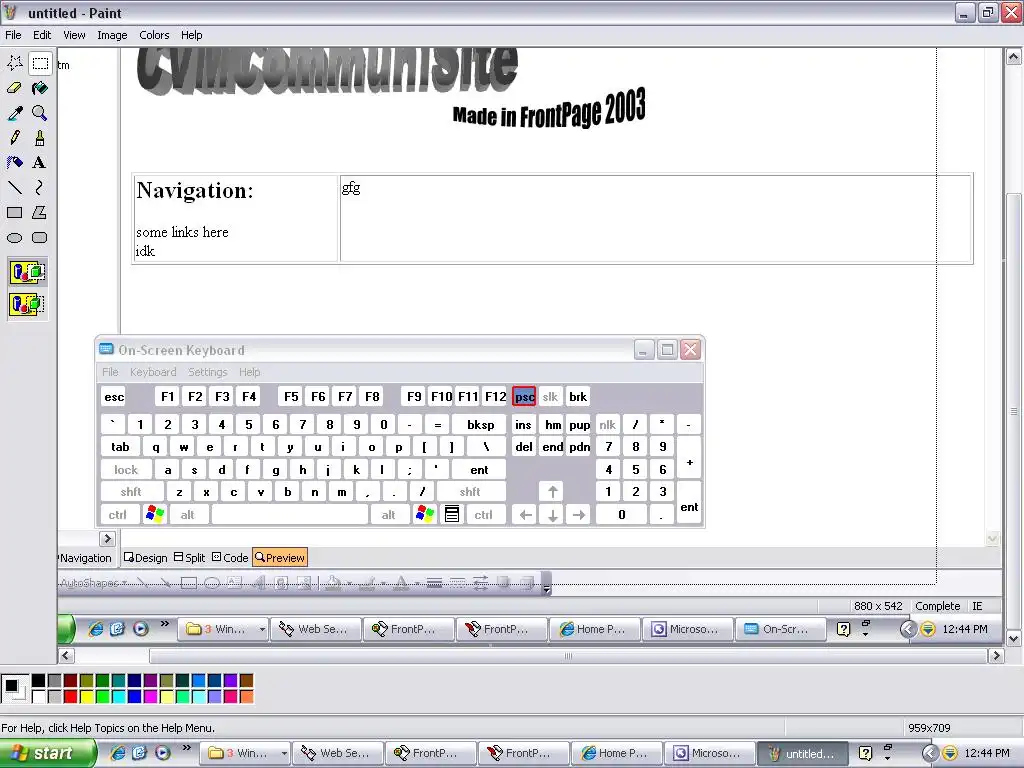1024x768 pixels.
Task: Pick the Rectangle shape tool
Action: coord(15,212)
